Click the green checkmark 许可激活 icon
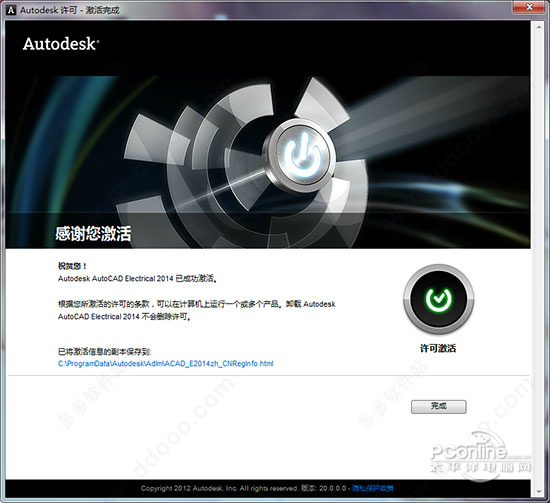Screen dimensions: 550x503 coord(438,299)
